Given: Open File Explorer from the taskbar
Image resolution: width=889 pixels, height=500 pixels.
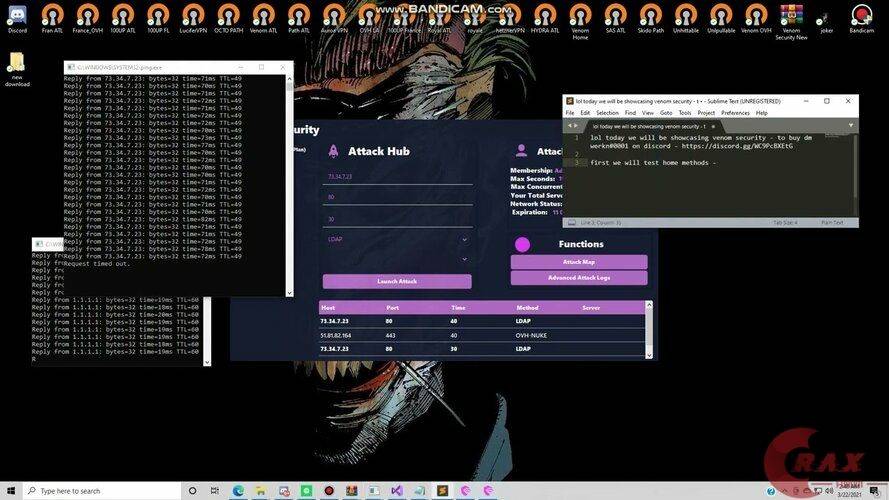Looking at the screenshot, I should [x=260, y=490].
